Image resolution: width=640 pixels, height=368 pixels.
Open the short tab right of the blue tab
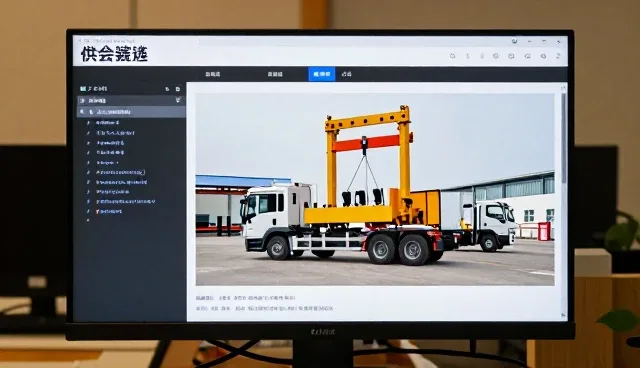[x=347, y=74]
